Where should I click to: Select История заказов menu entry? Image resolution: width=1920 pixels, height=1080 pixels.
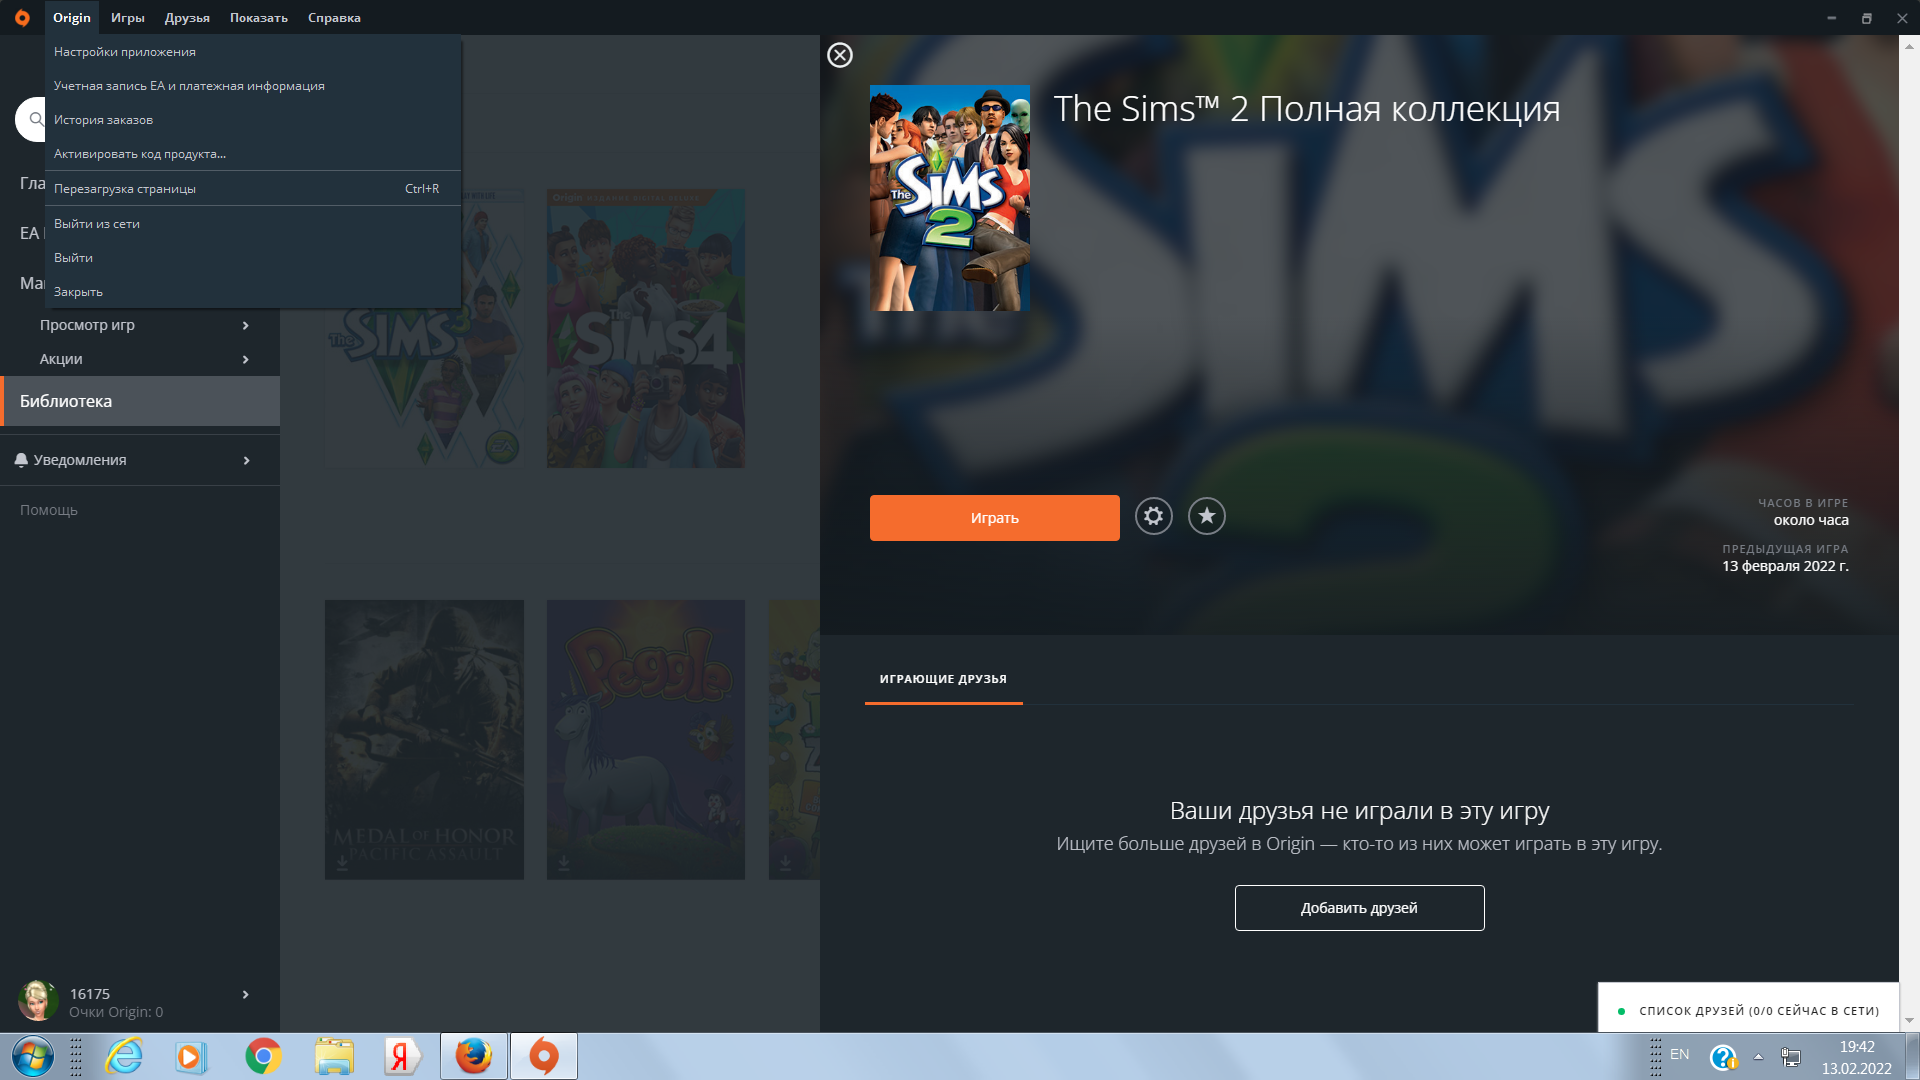[x=253, y=120]
